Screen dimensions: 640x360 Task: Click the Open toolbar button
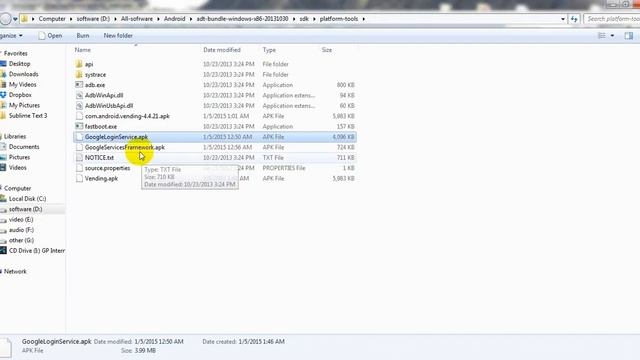(x=50, y=36)
